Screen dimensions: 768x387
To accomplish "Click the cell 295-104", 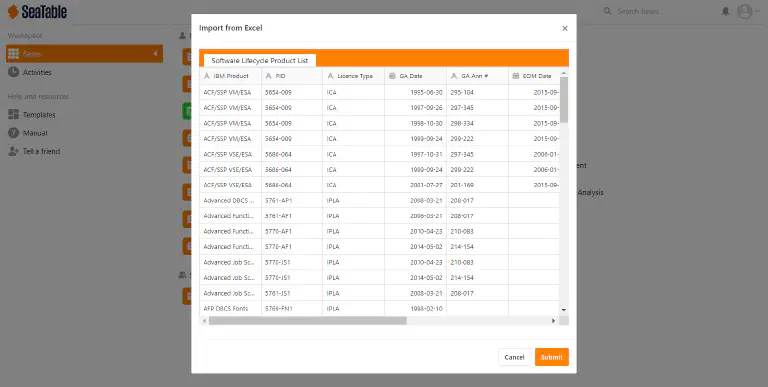I will click(x=477, y=92).
